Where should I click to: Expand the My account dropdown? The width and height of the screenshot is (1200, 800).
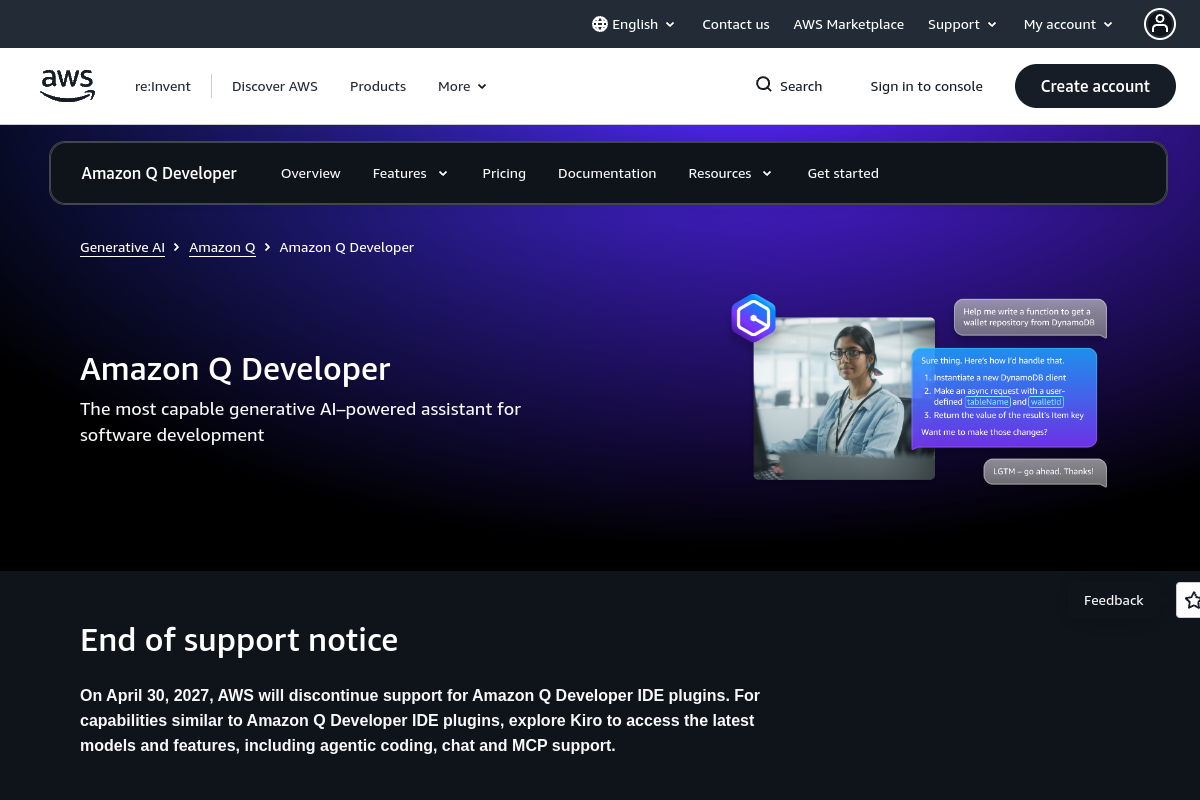[1068, 24]
